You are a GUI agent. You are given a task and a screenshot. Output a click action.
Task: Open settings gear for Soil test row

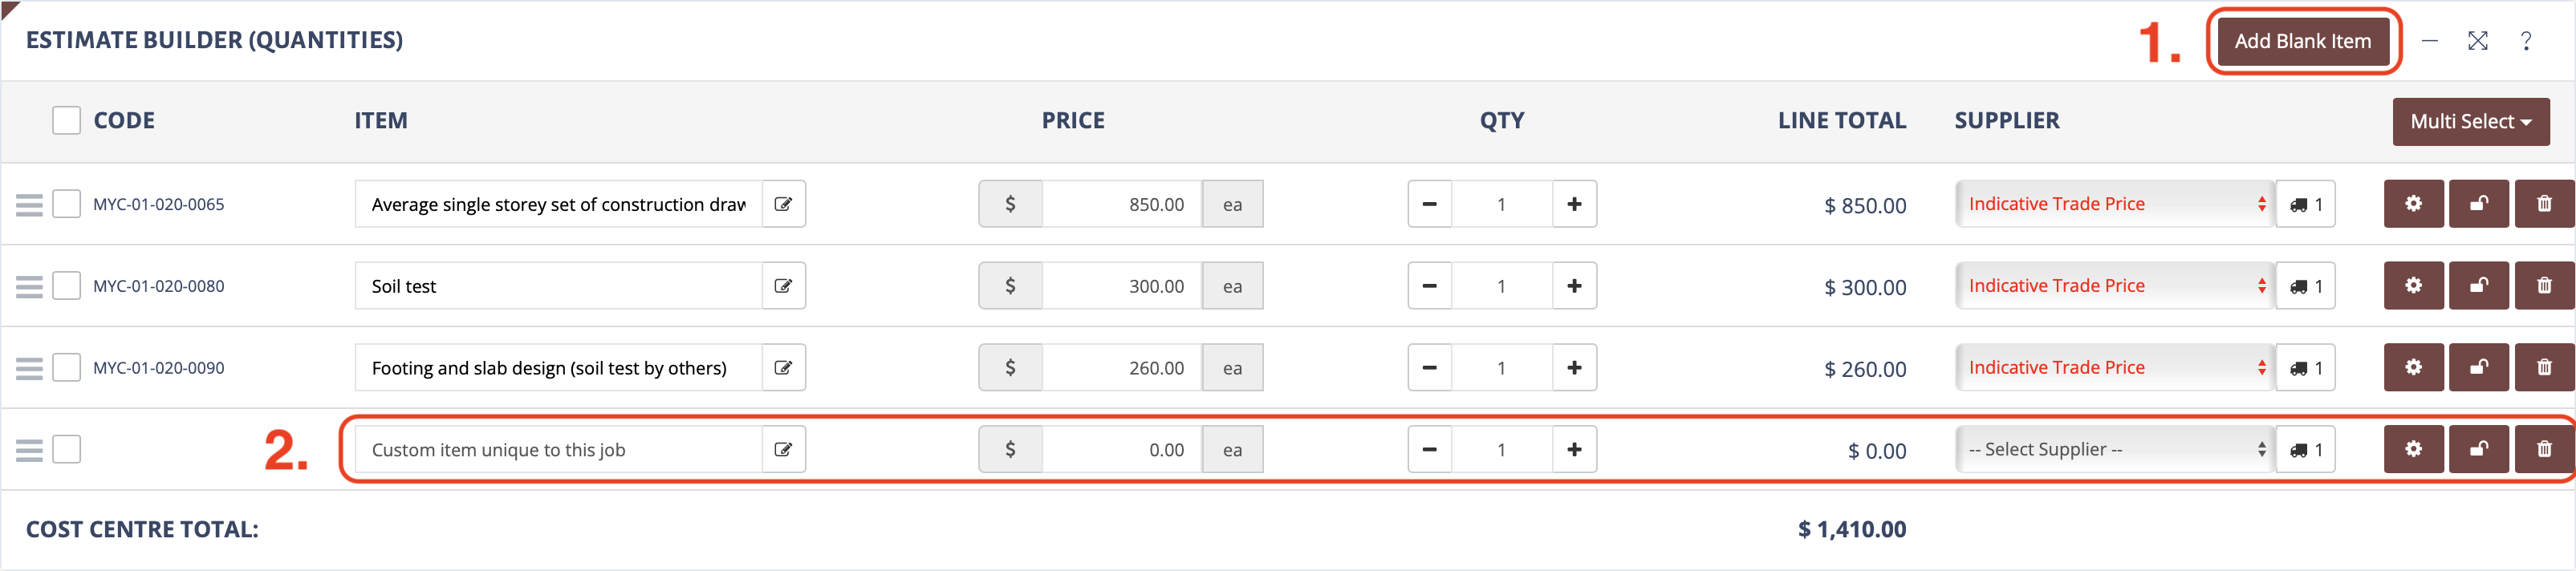(x=2413, y=286)
